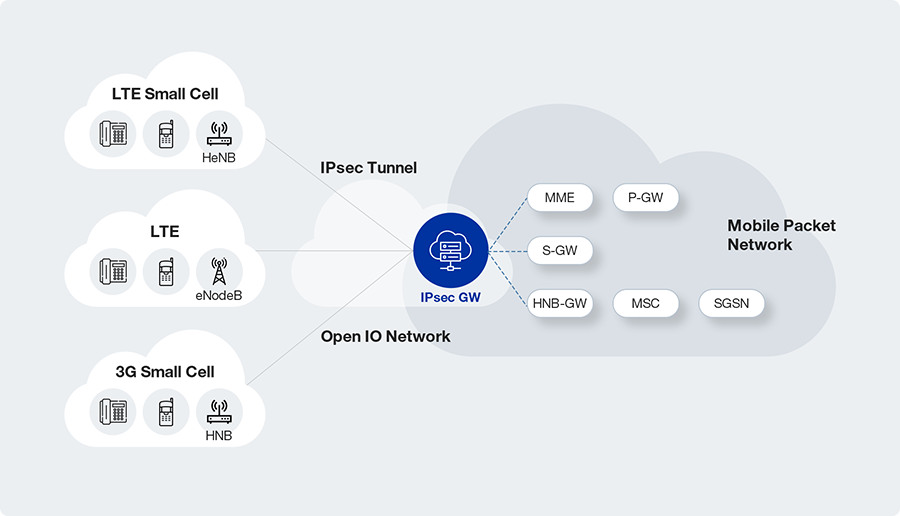Click the mobile handset icon in 3G Small Cell
This screenshot has height=516, width=900.
166,412
